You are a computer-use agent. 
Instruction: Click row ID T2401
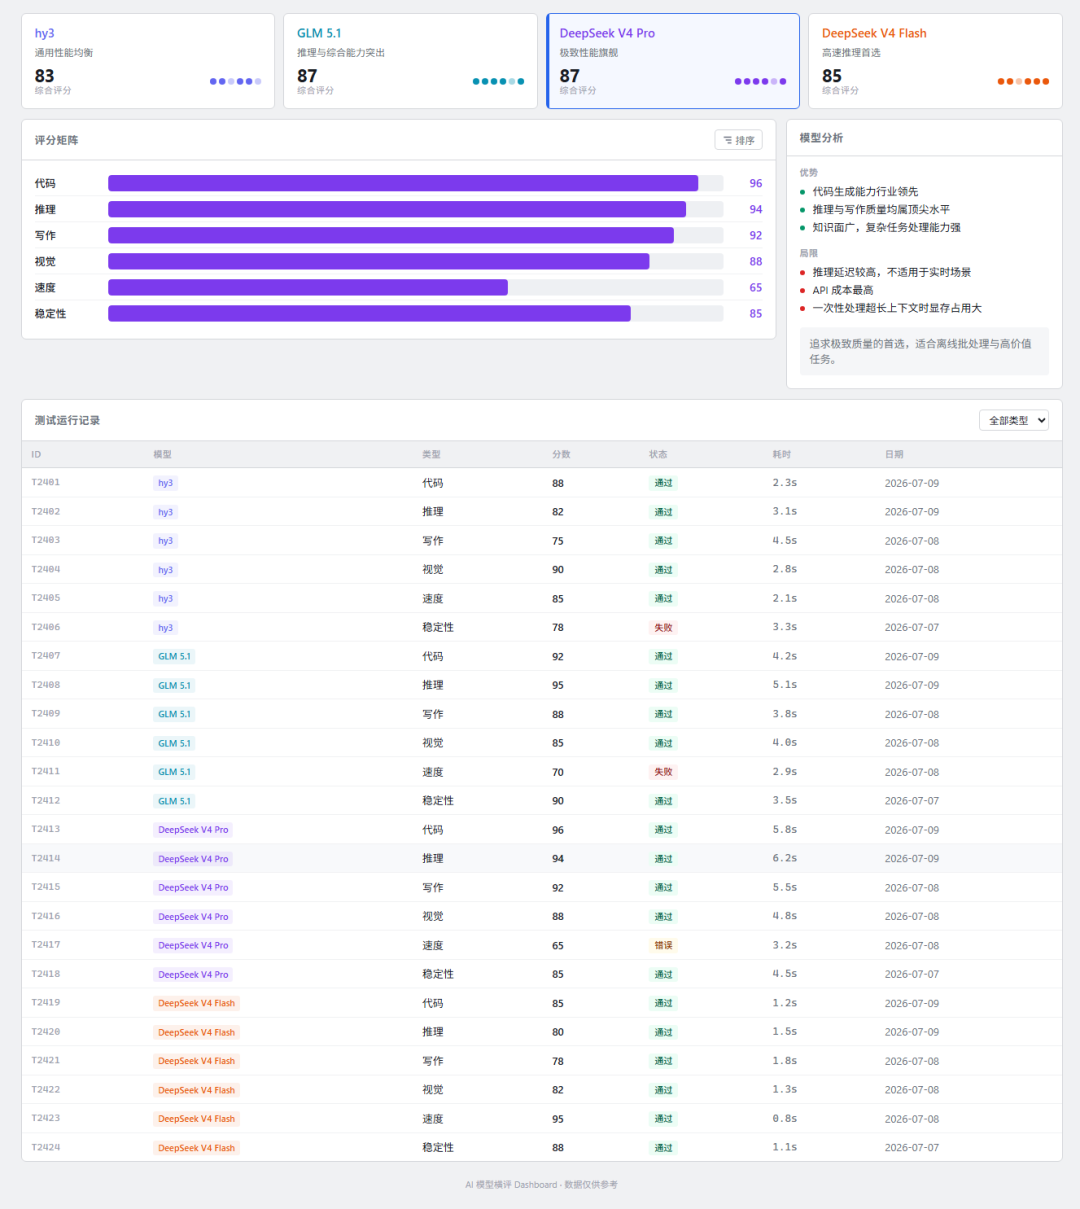(x=45, y=482)
